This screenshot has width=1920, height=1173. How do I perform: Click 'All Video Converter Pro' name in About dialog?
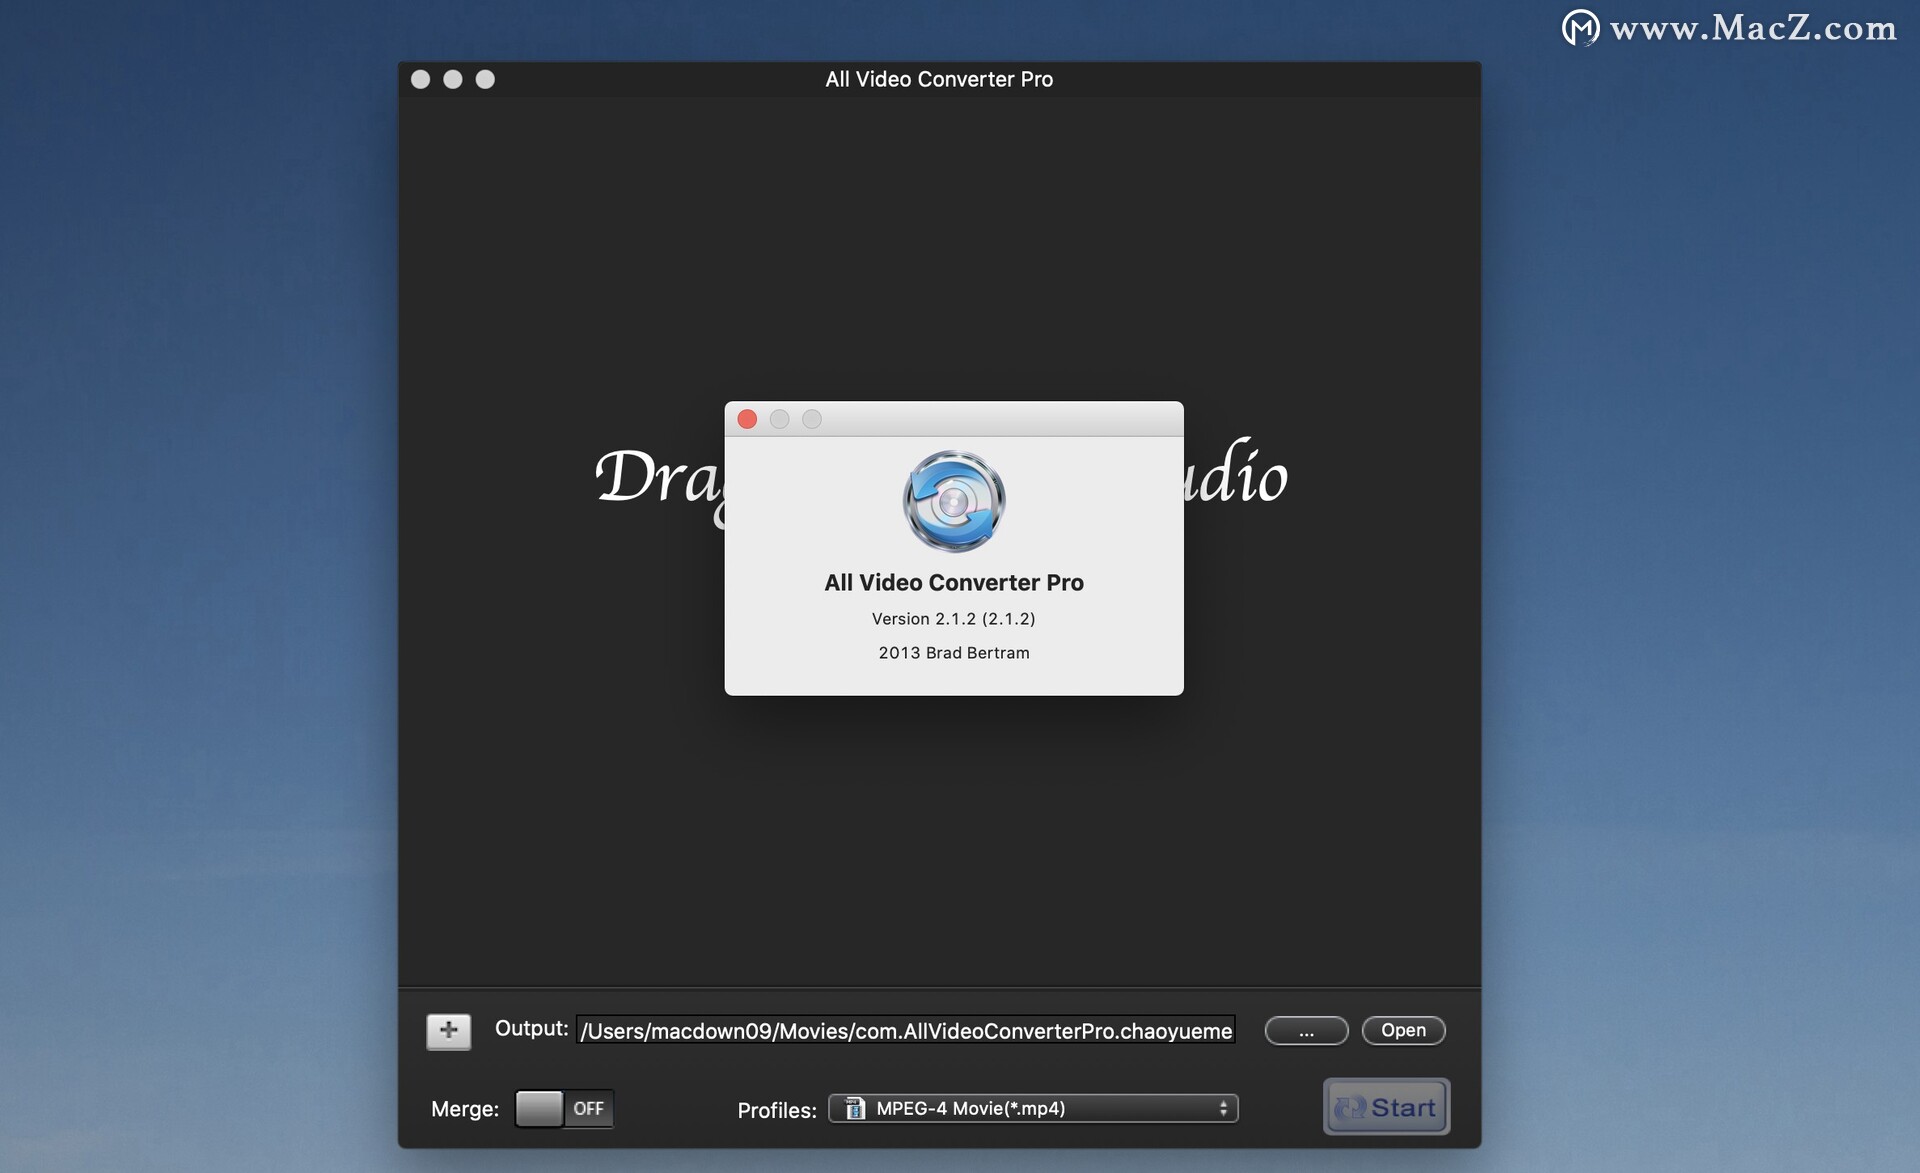click(x=954, y=582)
